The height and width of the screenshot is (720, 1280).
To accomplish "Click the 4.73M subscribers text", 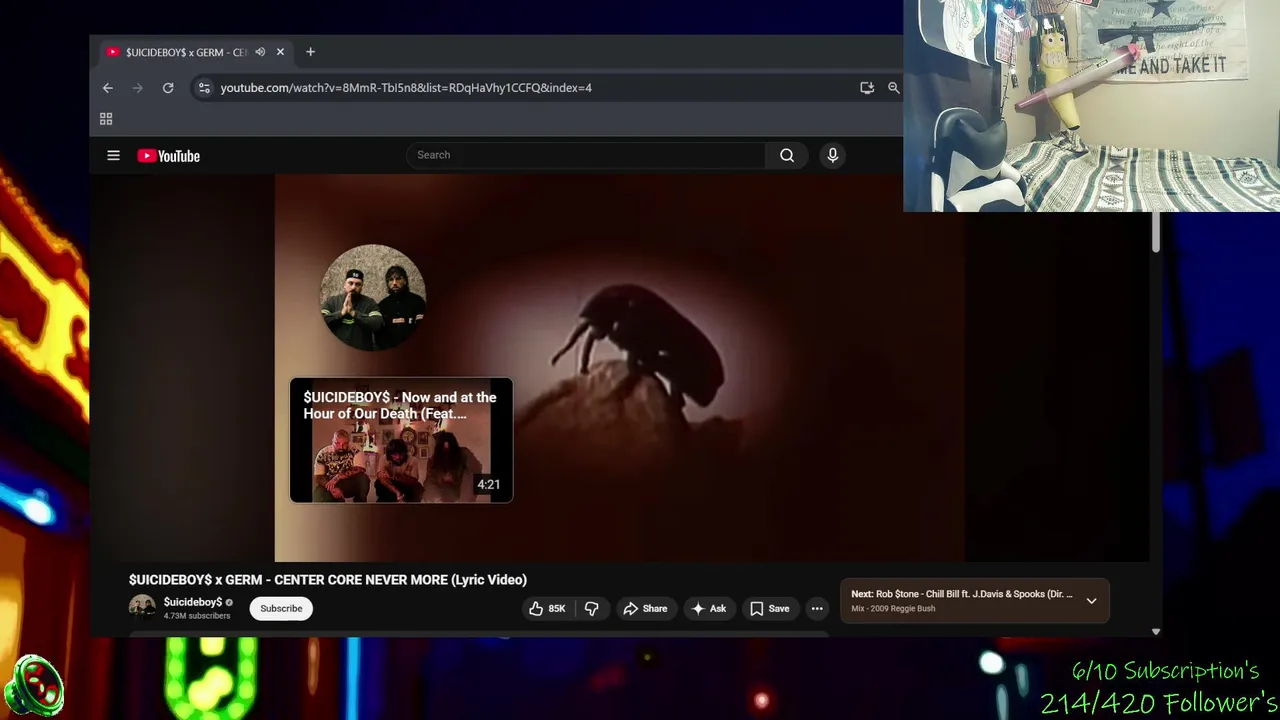I will coord(197,616).
